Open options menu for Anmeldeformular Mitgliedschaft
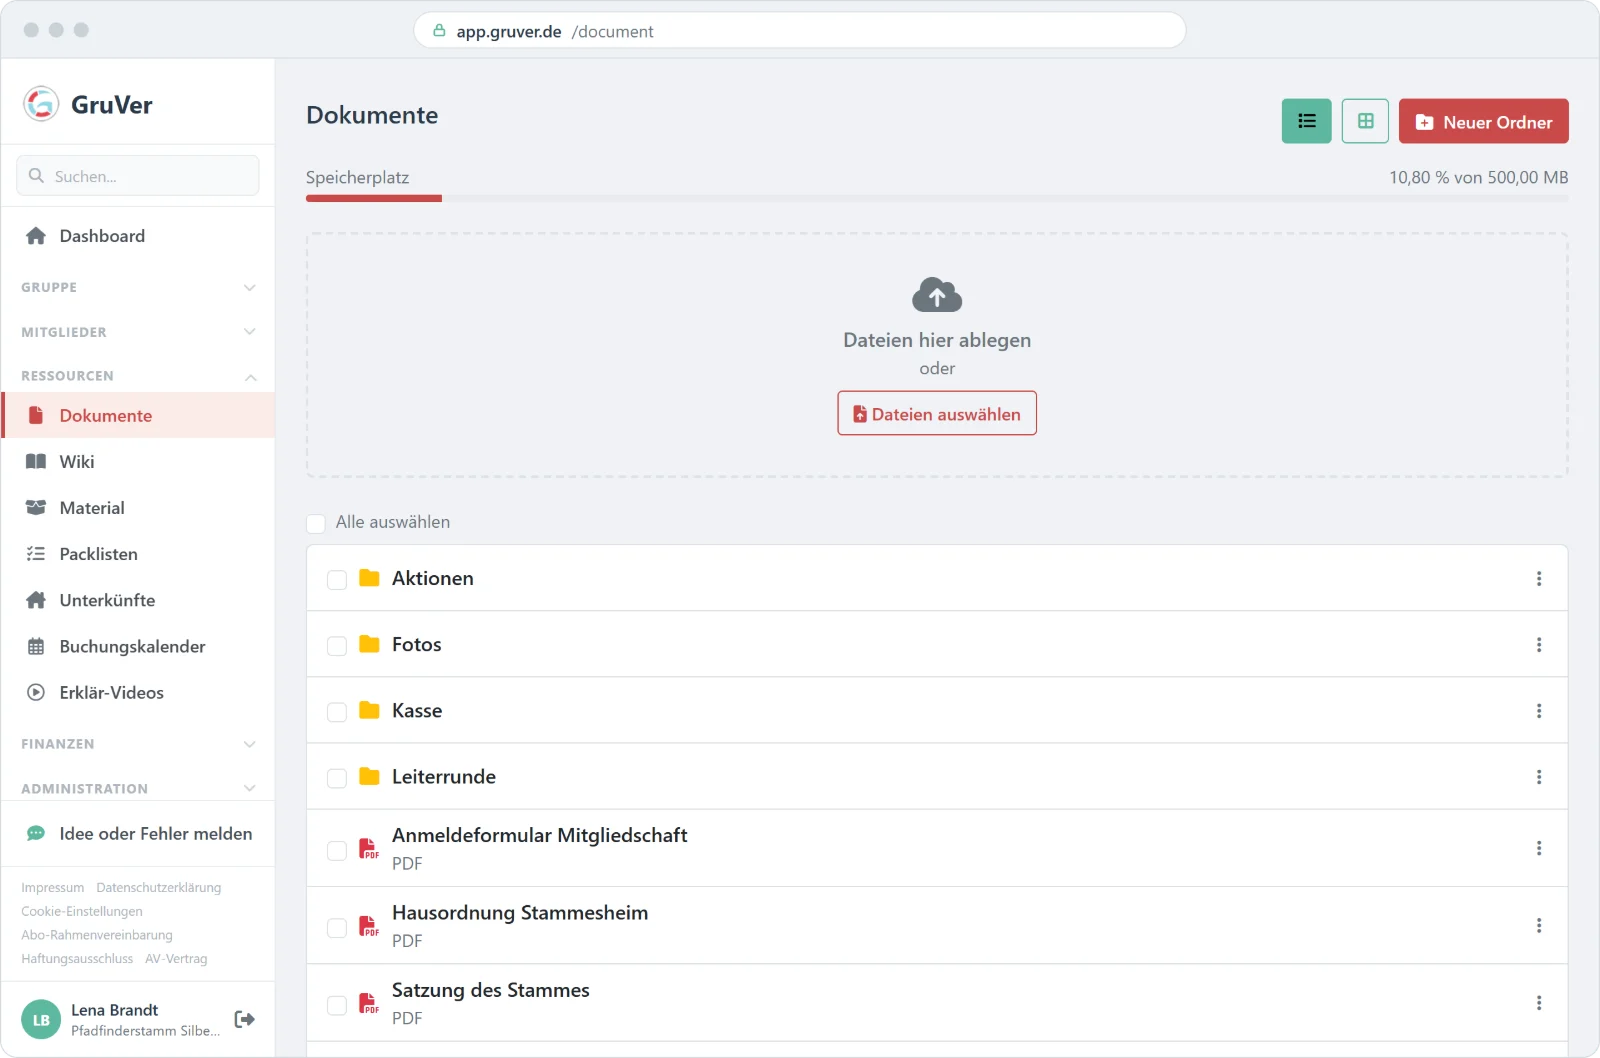1600x1058 pixels. [1538, 848]
